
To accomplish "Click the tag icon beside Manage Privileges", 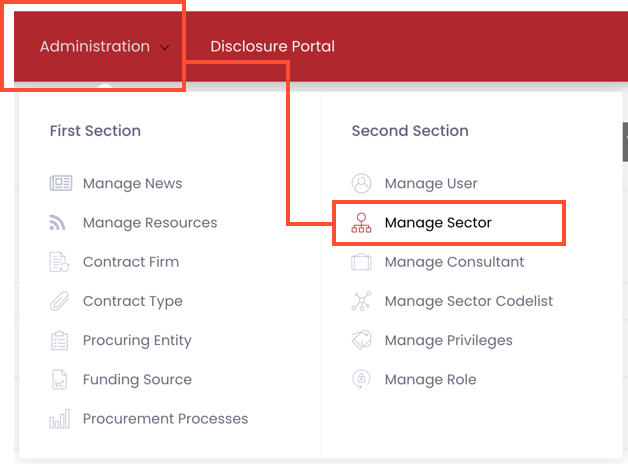I will 361,340.
